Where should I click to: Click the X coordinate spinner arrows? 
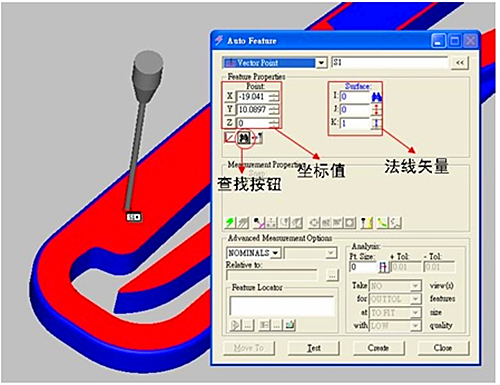[x=274, y=97]
